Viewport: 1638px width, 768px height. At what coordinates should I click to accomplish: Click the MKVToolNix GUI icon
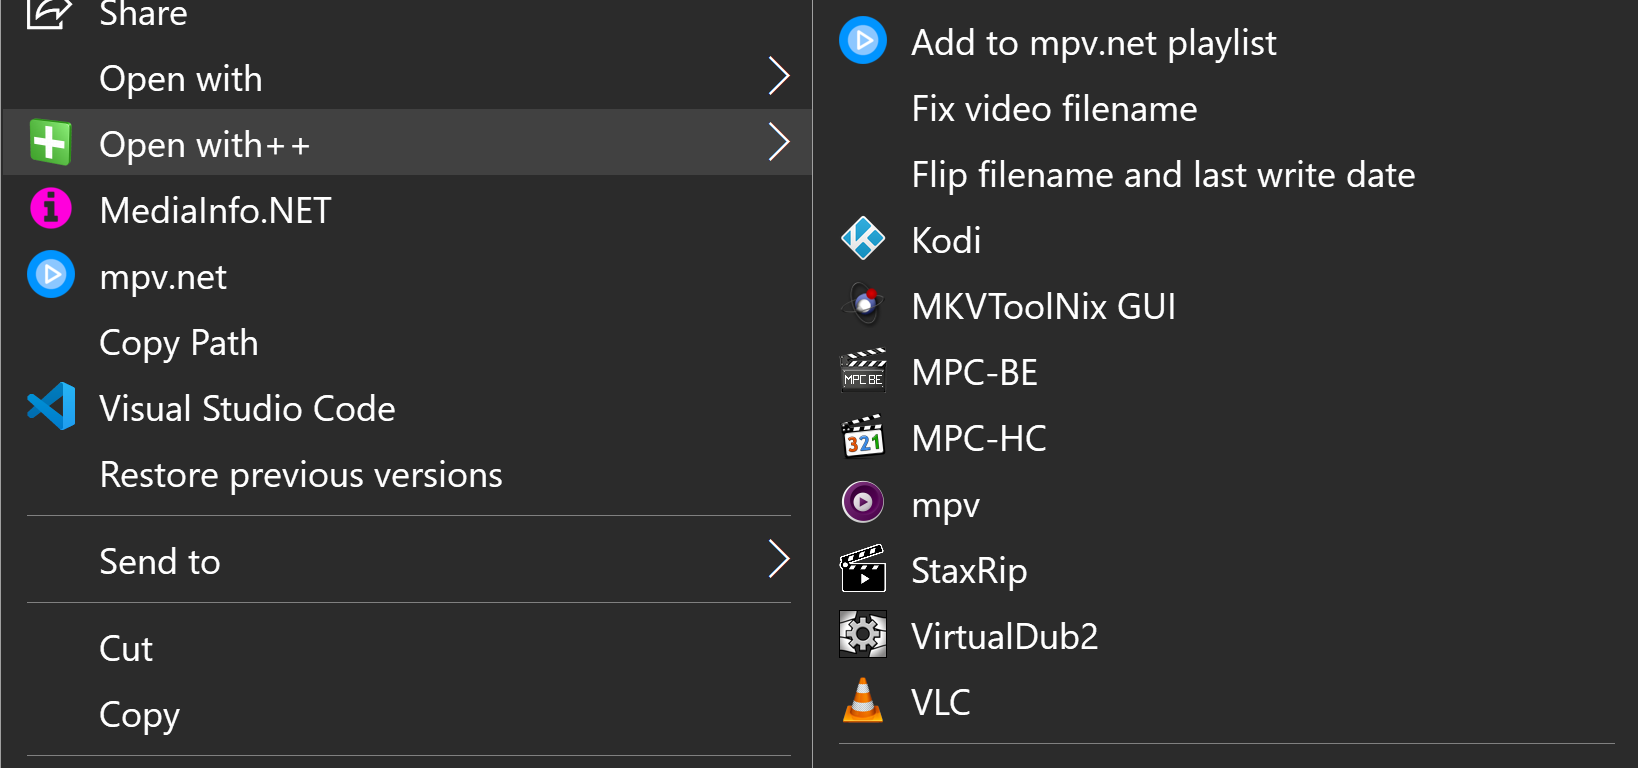coord(863,305)
